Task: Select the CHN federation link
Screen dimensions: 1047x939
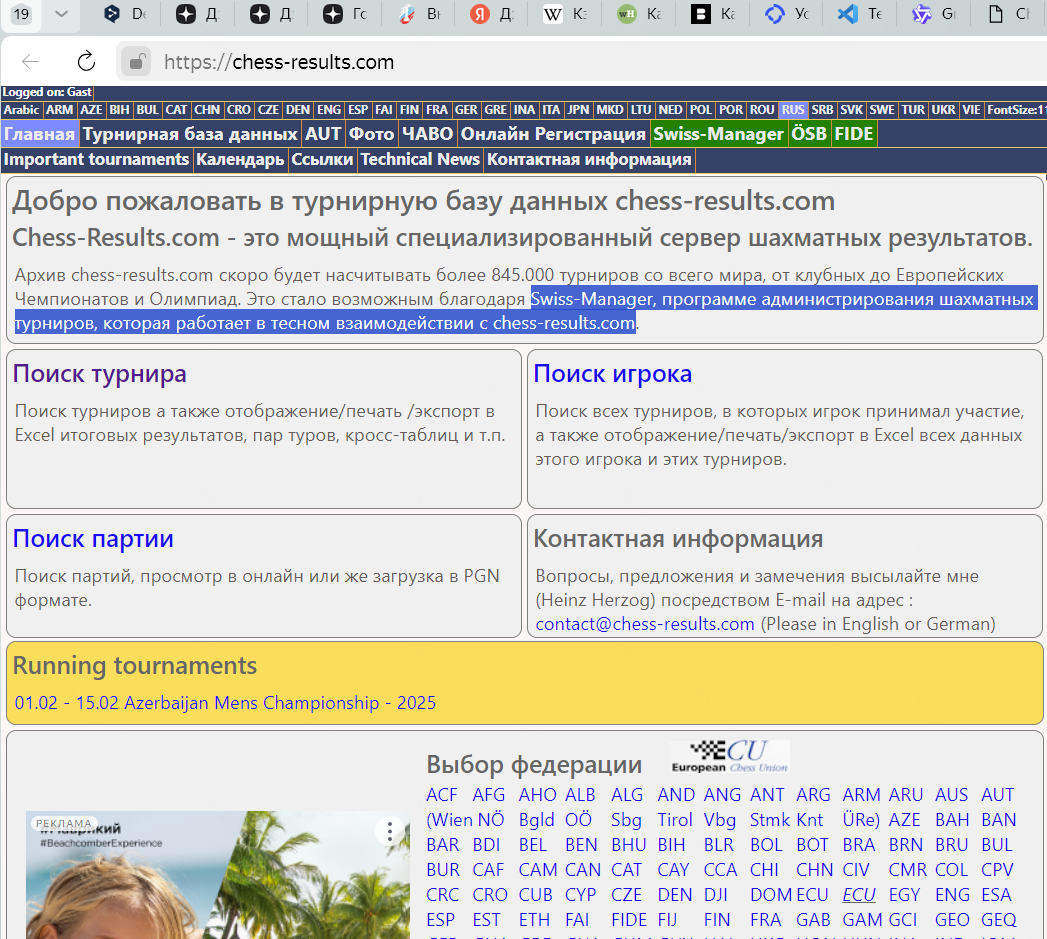Action: click(815, 870)
